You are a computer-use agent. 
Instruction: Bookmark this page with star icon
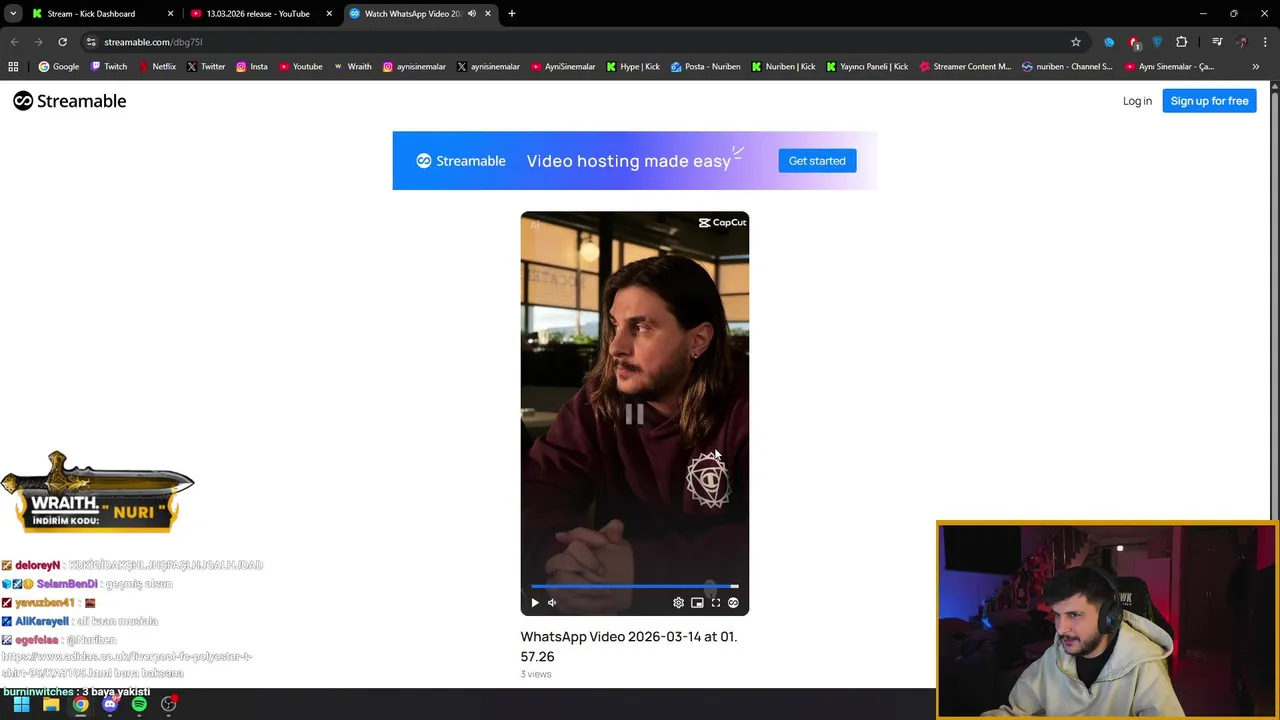[x=1076, y=42]
